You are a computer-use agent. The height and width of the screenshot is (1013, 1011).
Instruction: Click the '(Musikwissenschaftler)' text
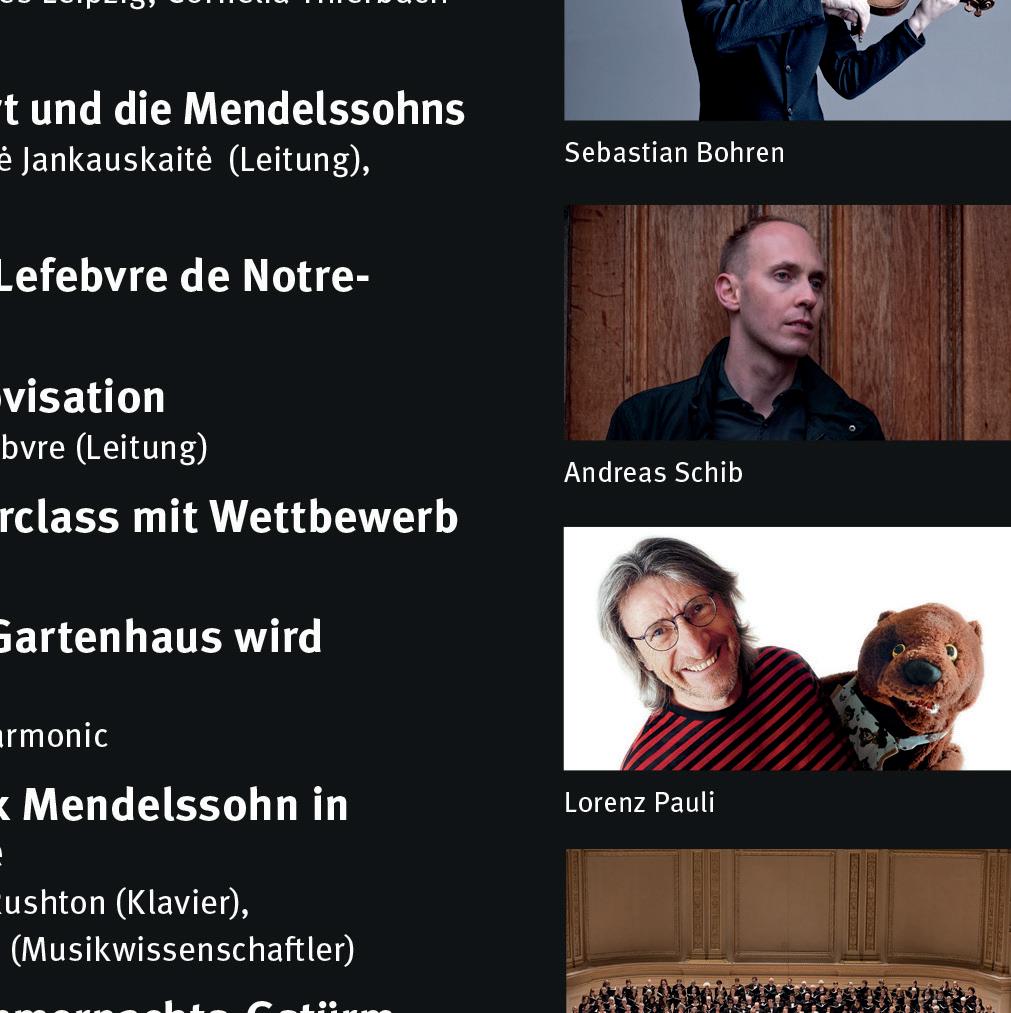[183, 950]
